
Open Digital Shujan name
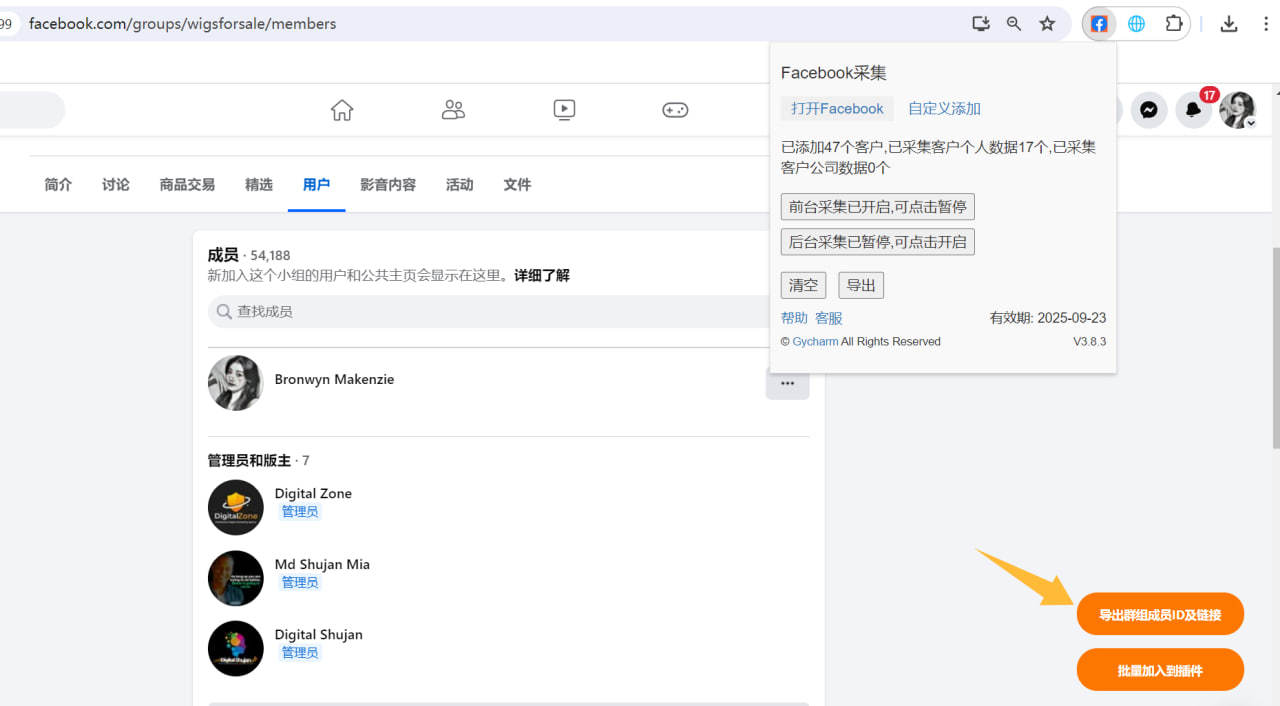tap(319, 635)
